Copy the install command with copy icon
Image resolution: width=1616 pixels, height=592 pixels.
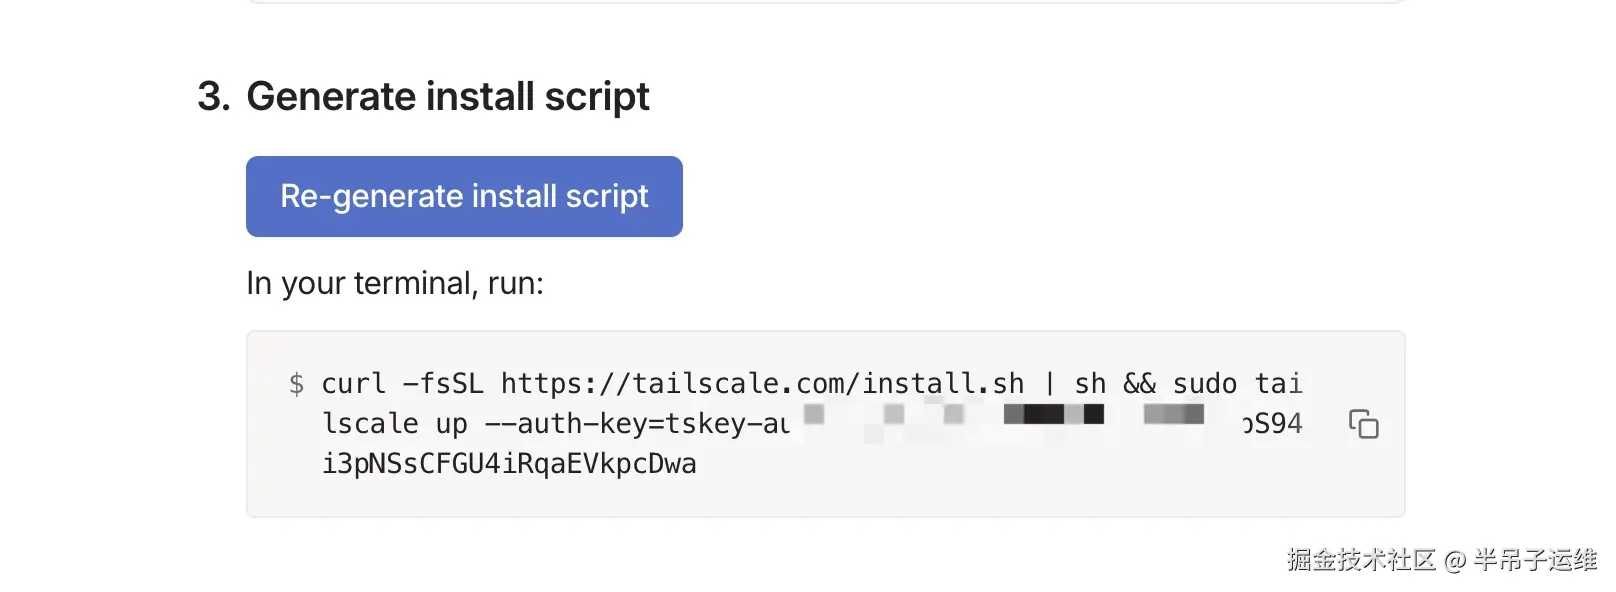click(1363, 424)
